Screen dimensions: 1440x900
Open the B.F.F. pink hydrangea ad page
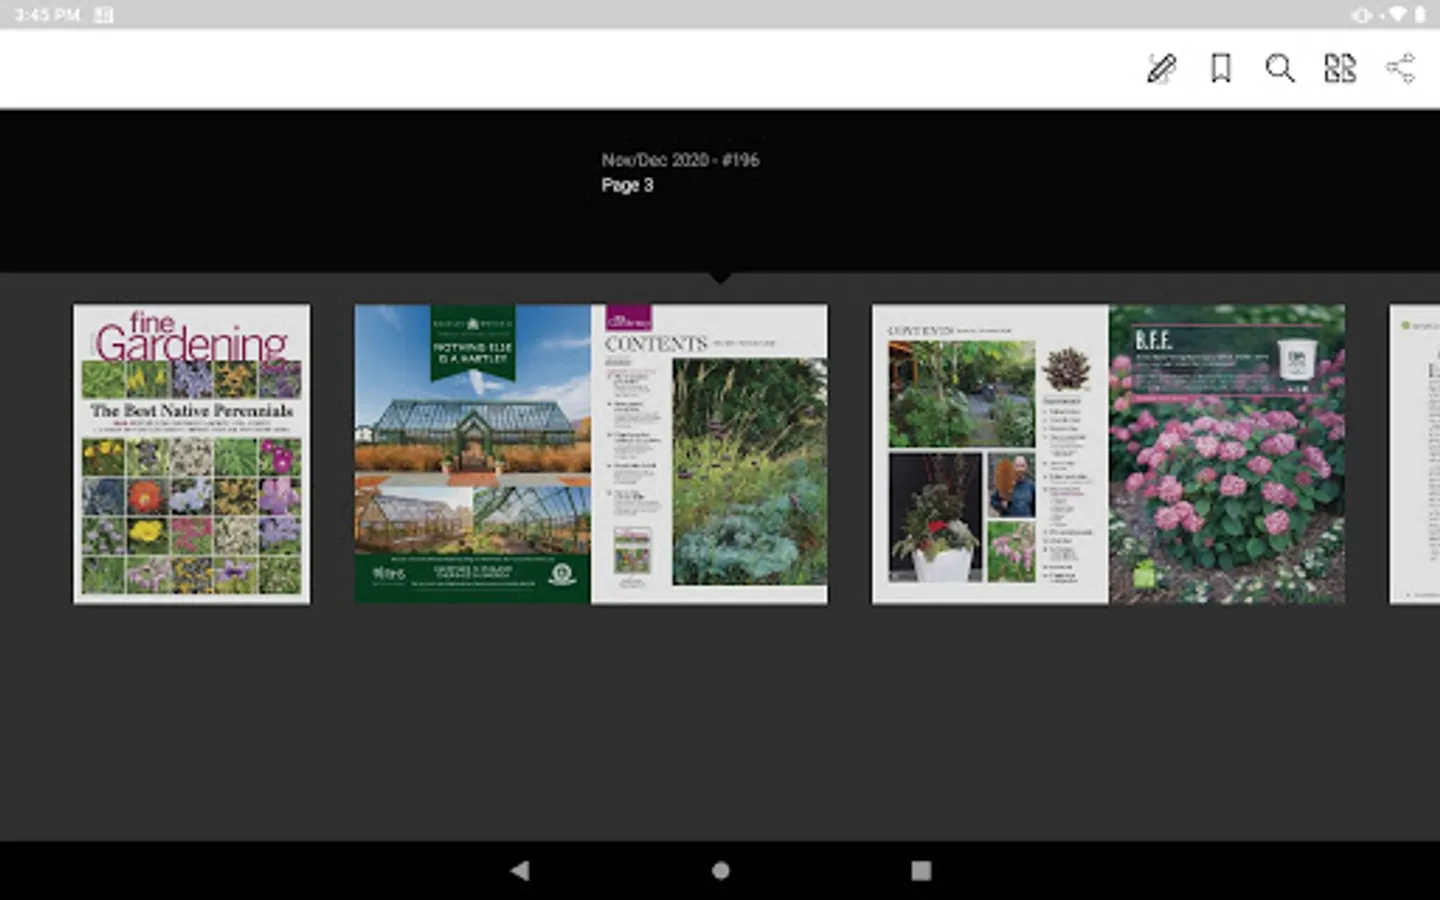click(x=1226, y=454)
